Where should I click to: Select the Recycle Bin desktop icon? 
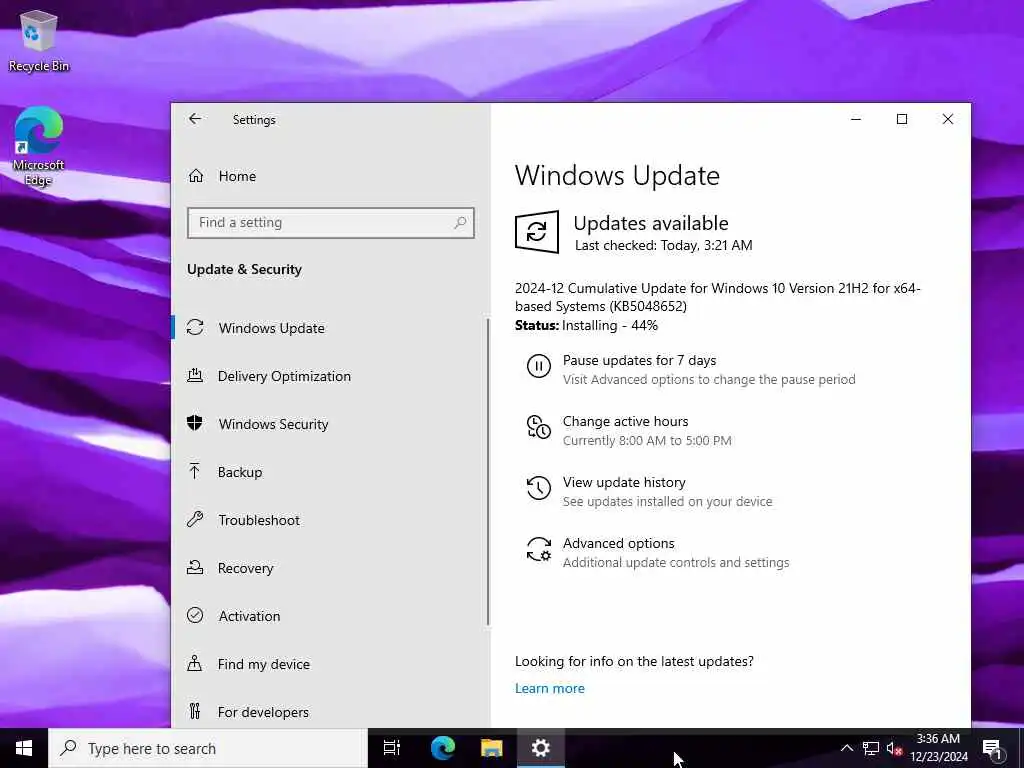click(x=39, y=40)
